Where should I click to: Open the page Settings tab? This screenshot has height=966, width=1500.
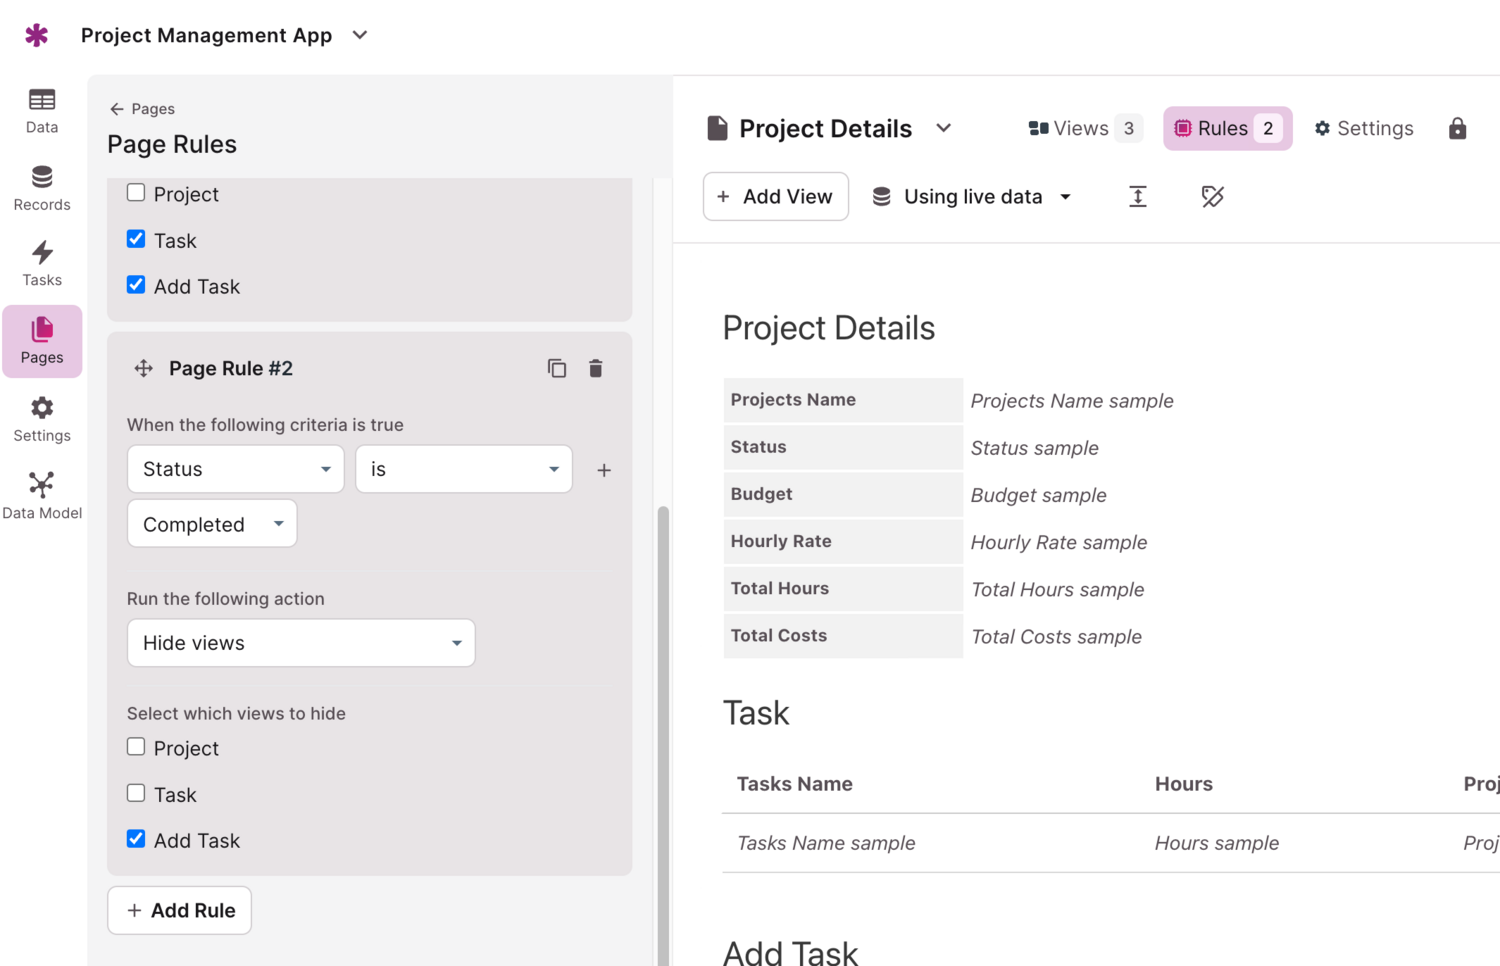click(x=1364, y=128)
